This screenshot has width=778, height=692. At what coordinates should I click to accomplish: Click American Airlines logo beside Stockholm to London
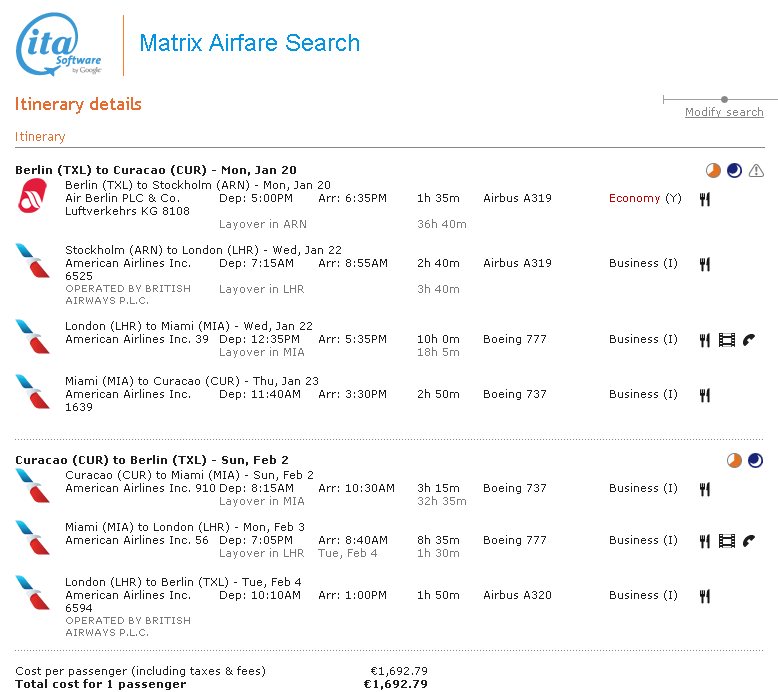click(x=33, y=260)
